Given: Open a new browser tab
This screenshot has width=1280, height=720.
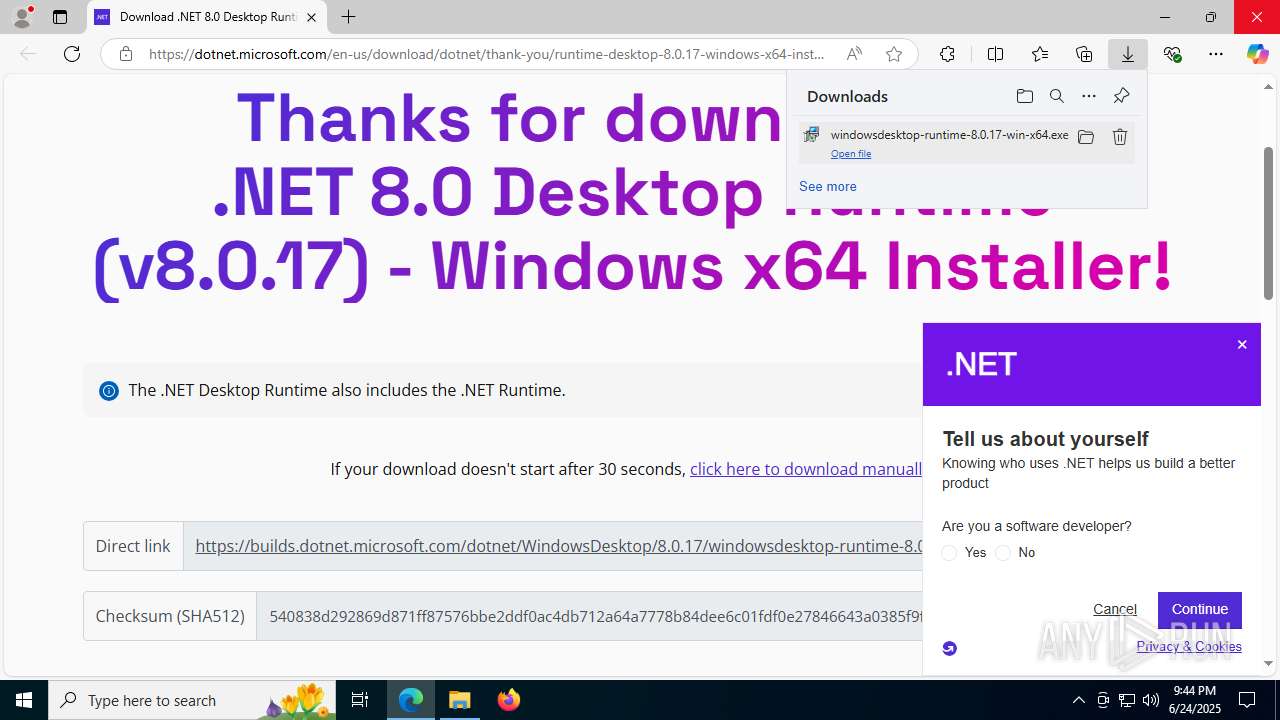Looking at the screenshot, I should 348,17.
